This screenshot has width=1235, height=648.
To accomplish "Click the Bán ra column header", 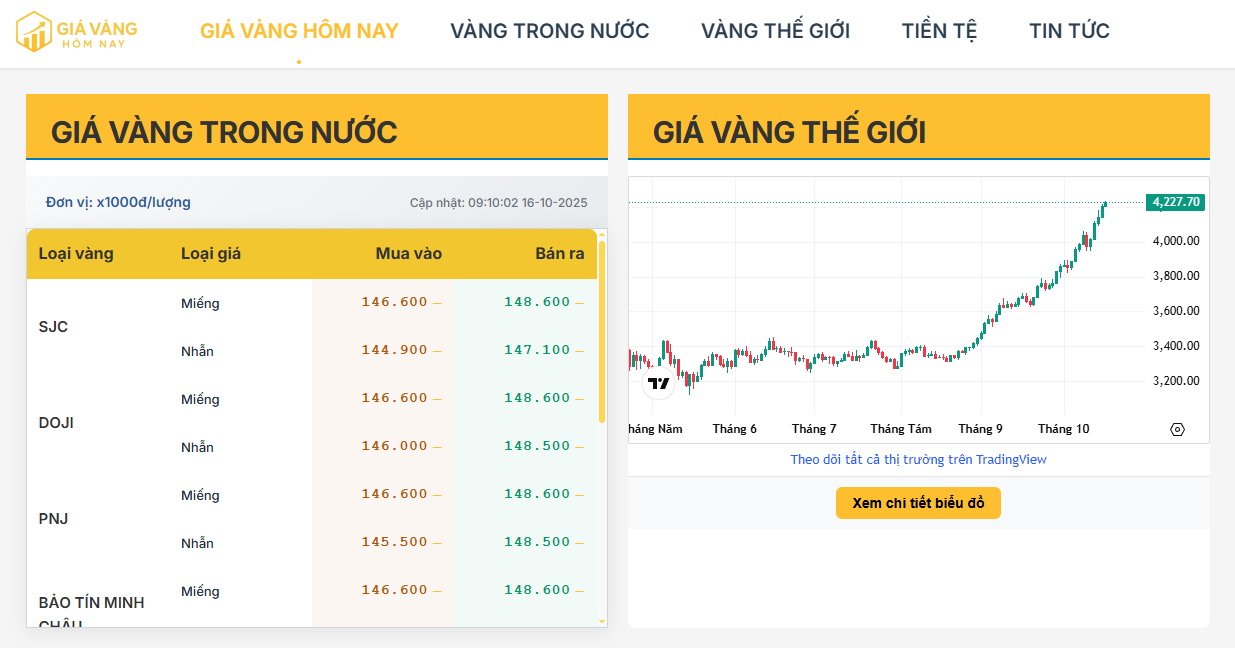I will (559, 254).
